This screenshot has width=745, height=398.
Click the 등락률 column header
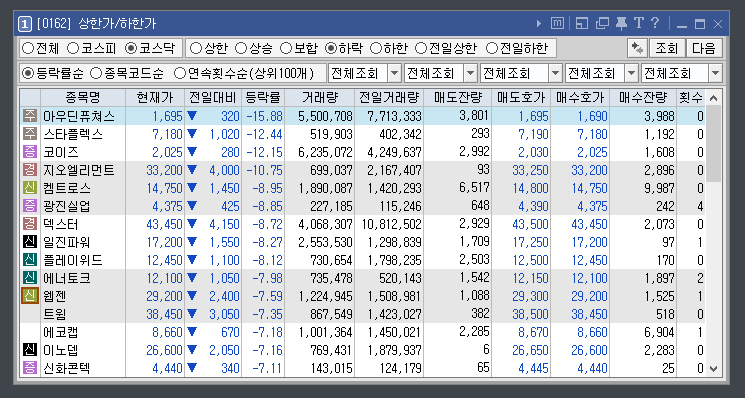(x=263, y=98)
